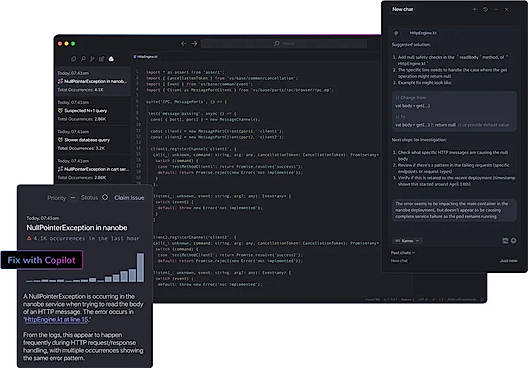The height and width of the screenshot is (368, 528).
Task: Open the chat bubble icon in the sidebar toolbar
Action: [73, 59]
